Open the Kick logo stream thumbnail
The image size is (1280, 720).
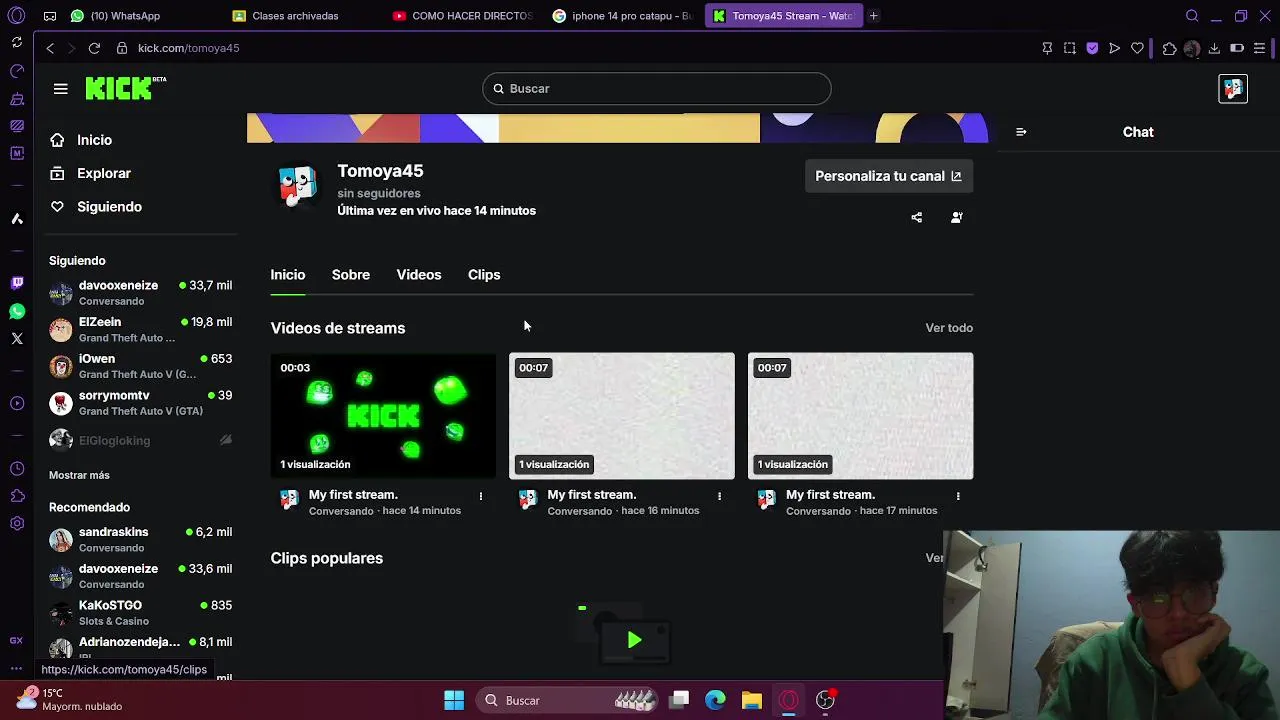(x=383, y=416)
